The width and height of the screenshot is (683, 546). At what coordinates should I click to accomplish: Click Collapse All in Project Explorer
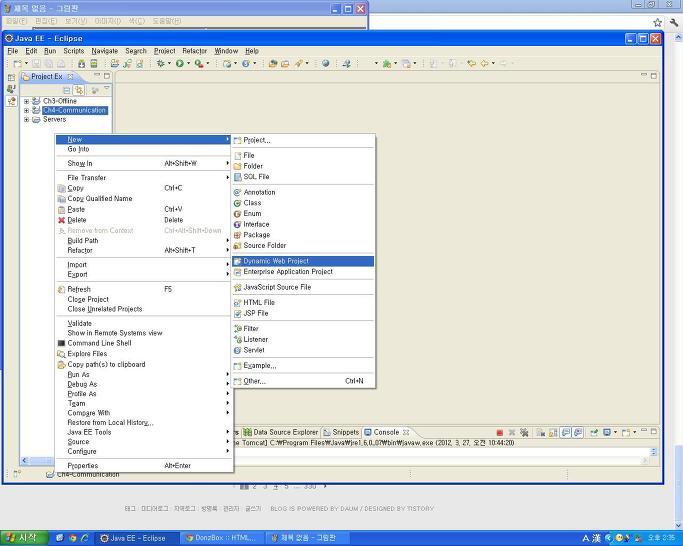(x=66, y=90)
